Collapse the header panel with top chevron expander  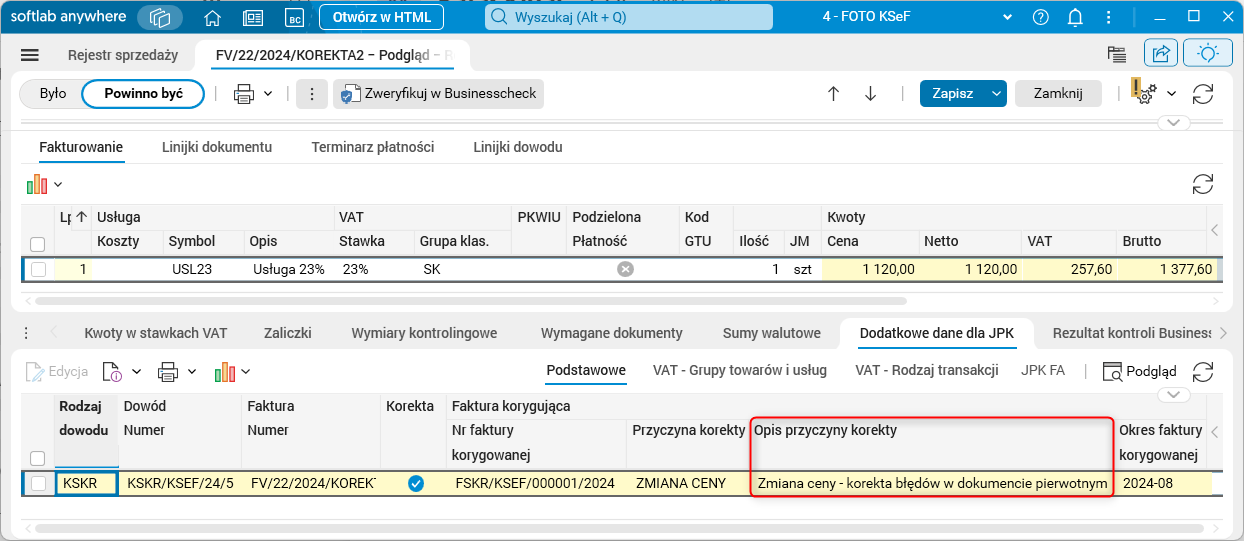click(x=1173, y=123)
